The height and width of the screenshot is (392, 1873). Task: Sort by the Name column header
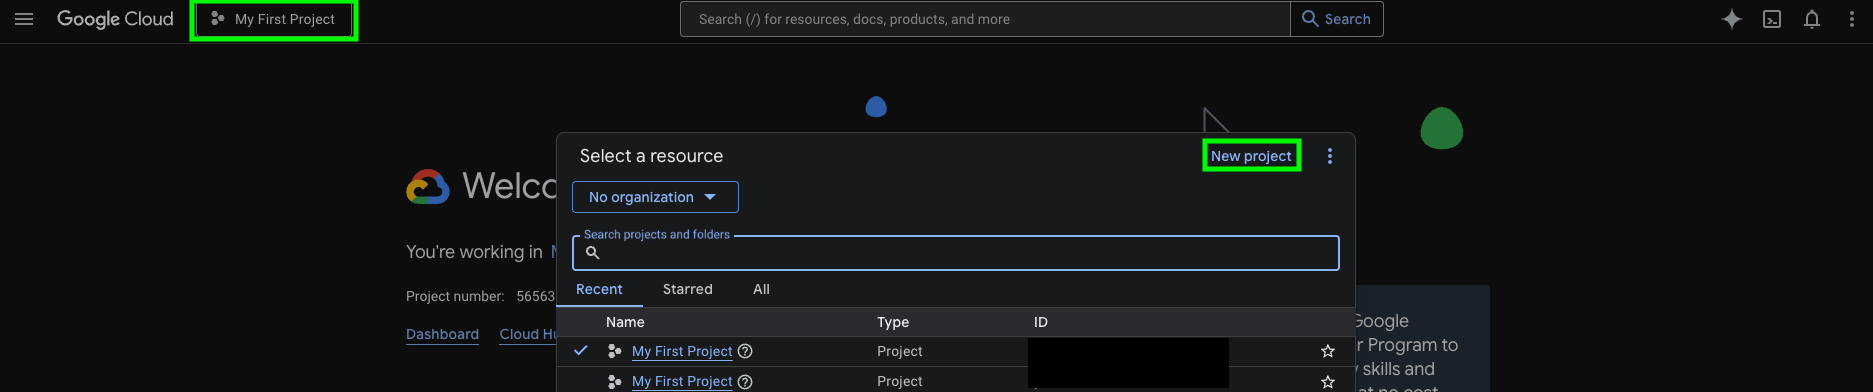625,322
